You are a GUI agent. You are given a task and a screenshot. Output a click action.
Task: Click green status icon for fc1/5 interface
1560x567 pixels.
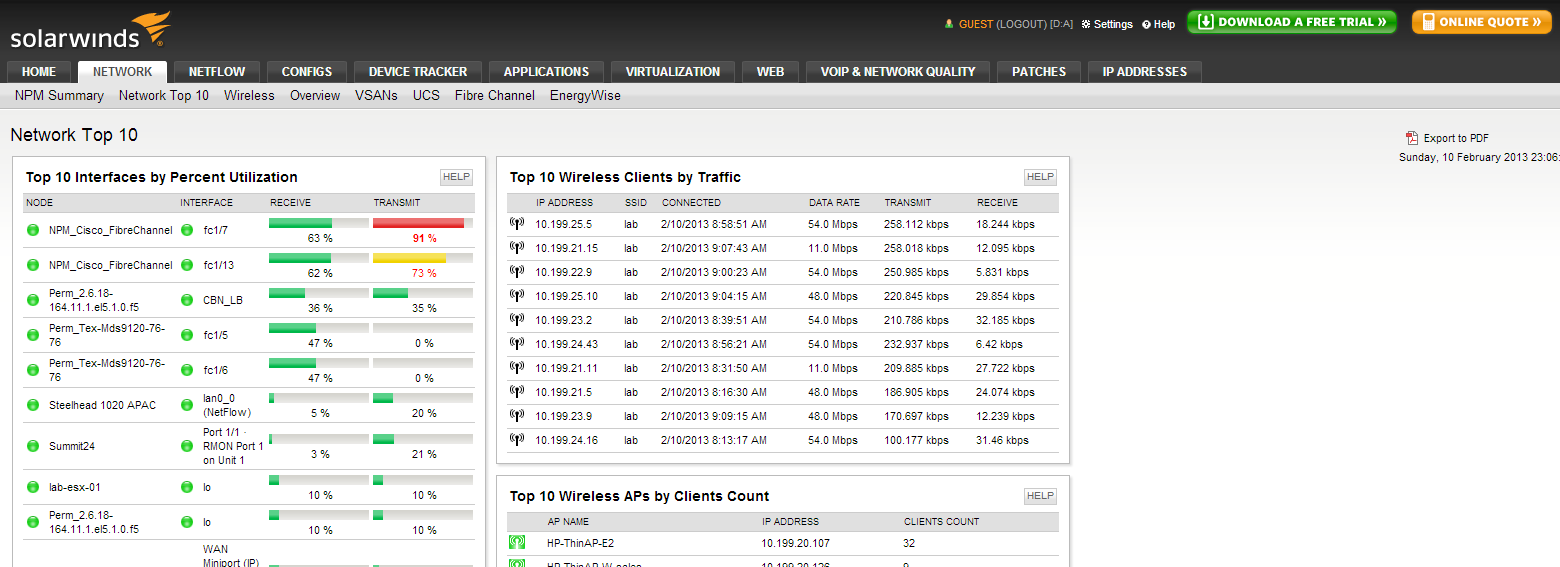[x=187, y=335]
